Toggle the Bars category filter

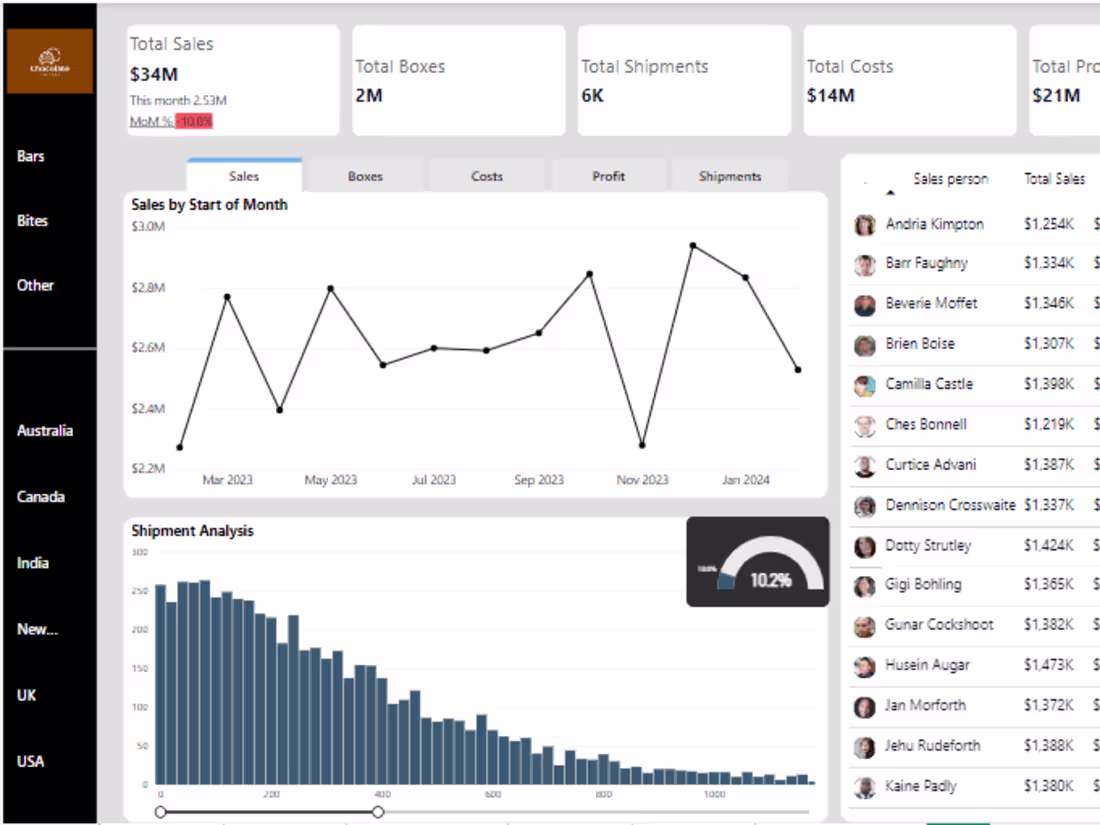point(30,156)
